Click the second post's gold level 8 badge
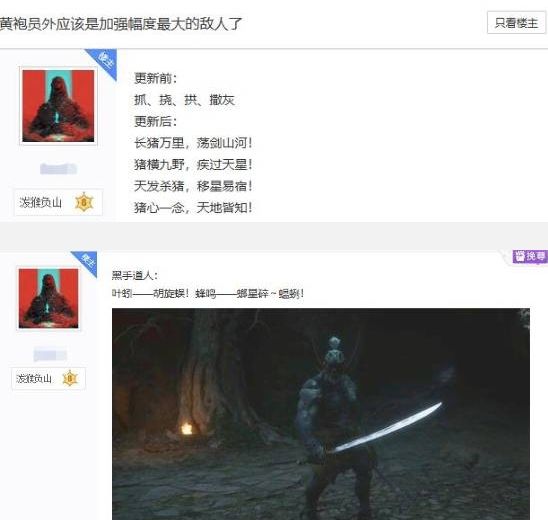Image resolution: width=548 pixels, height=520 pixels. (x=70, y=378)
